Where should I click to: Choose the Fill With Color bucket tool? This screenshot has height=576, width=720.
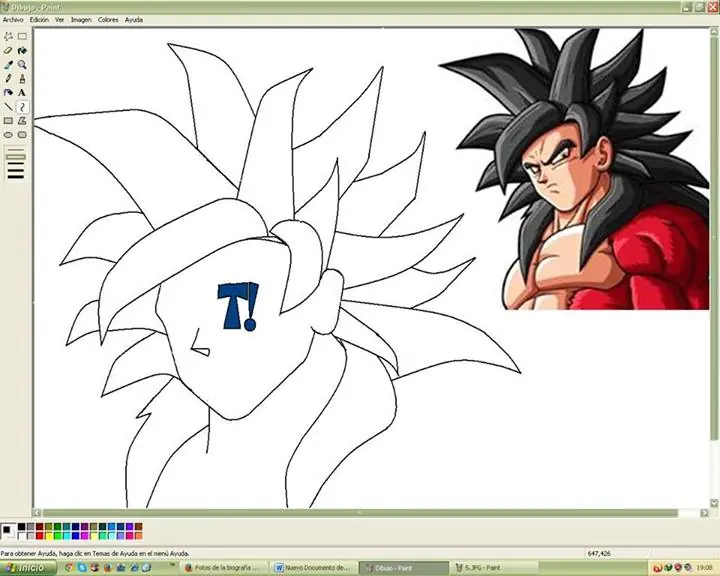[x=22, y=51]
